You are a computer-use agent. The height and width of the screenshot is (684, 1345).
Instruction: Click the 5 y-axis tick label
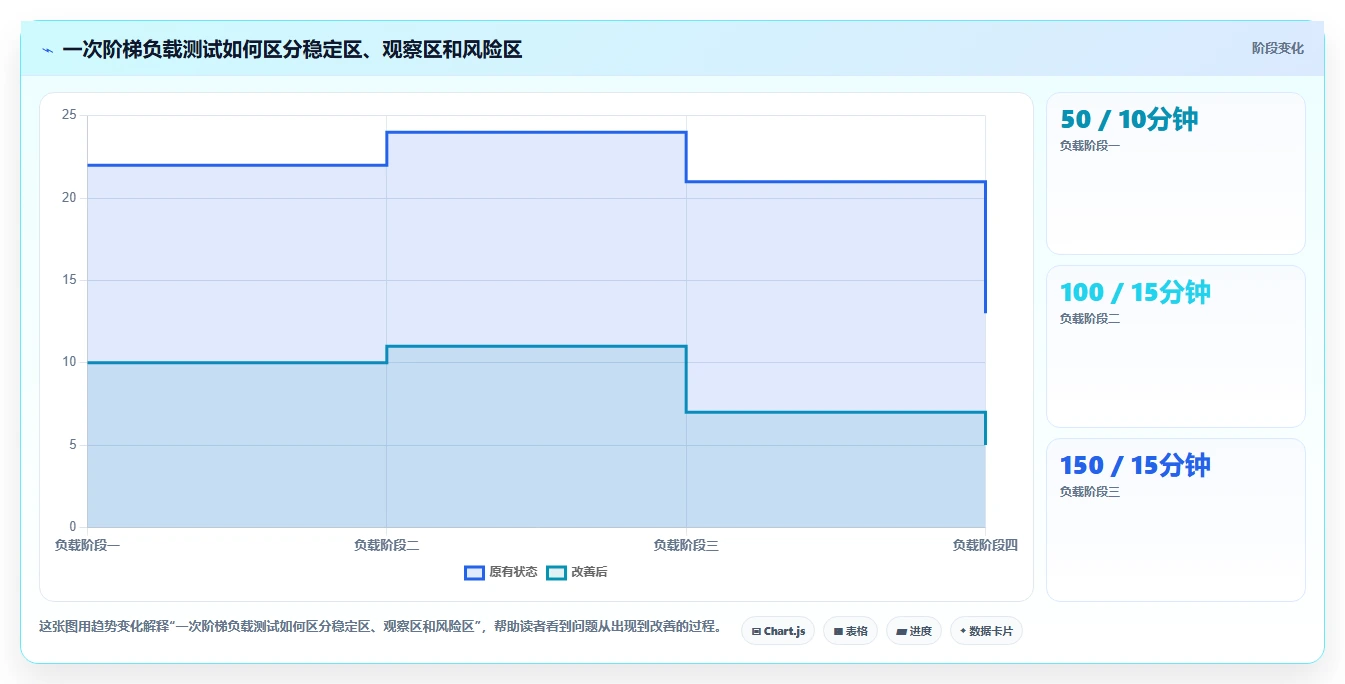72,445
